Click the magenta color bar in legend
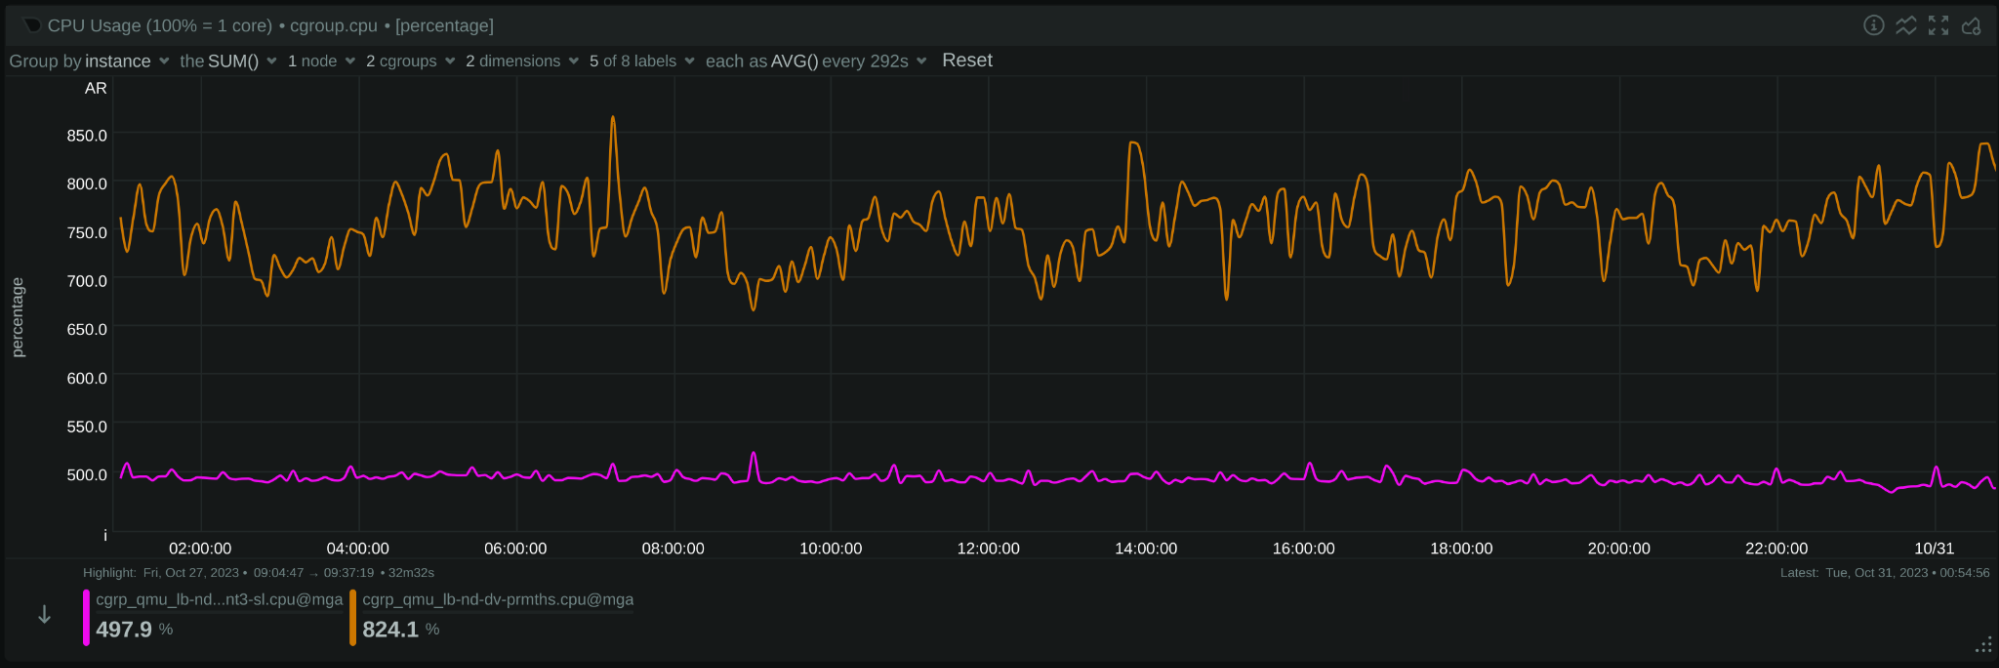1999x668 pixels. [87, 617]
